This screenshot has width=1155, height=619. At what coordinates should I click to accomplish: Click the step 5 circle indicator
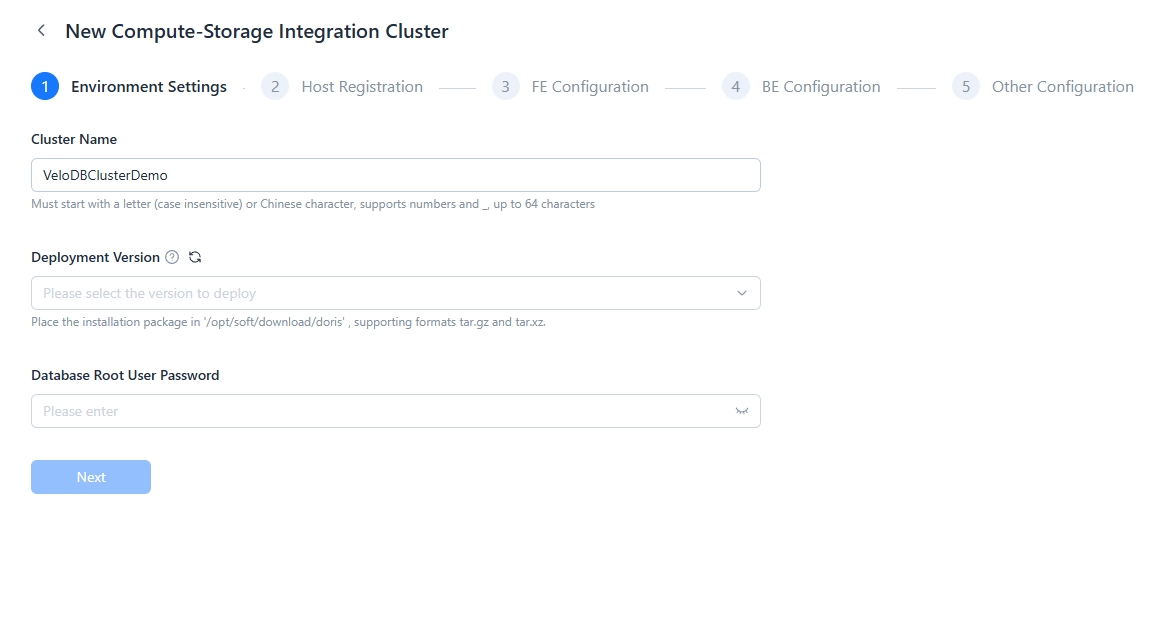(x=966, y=86)
